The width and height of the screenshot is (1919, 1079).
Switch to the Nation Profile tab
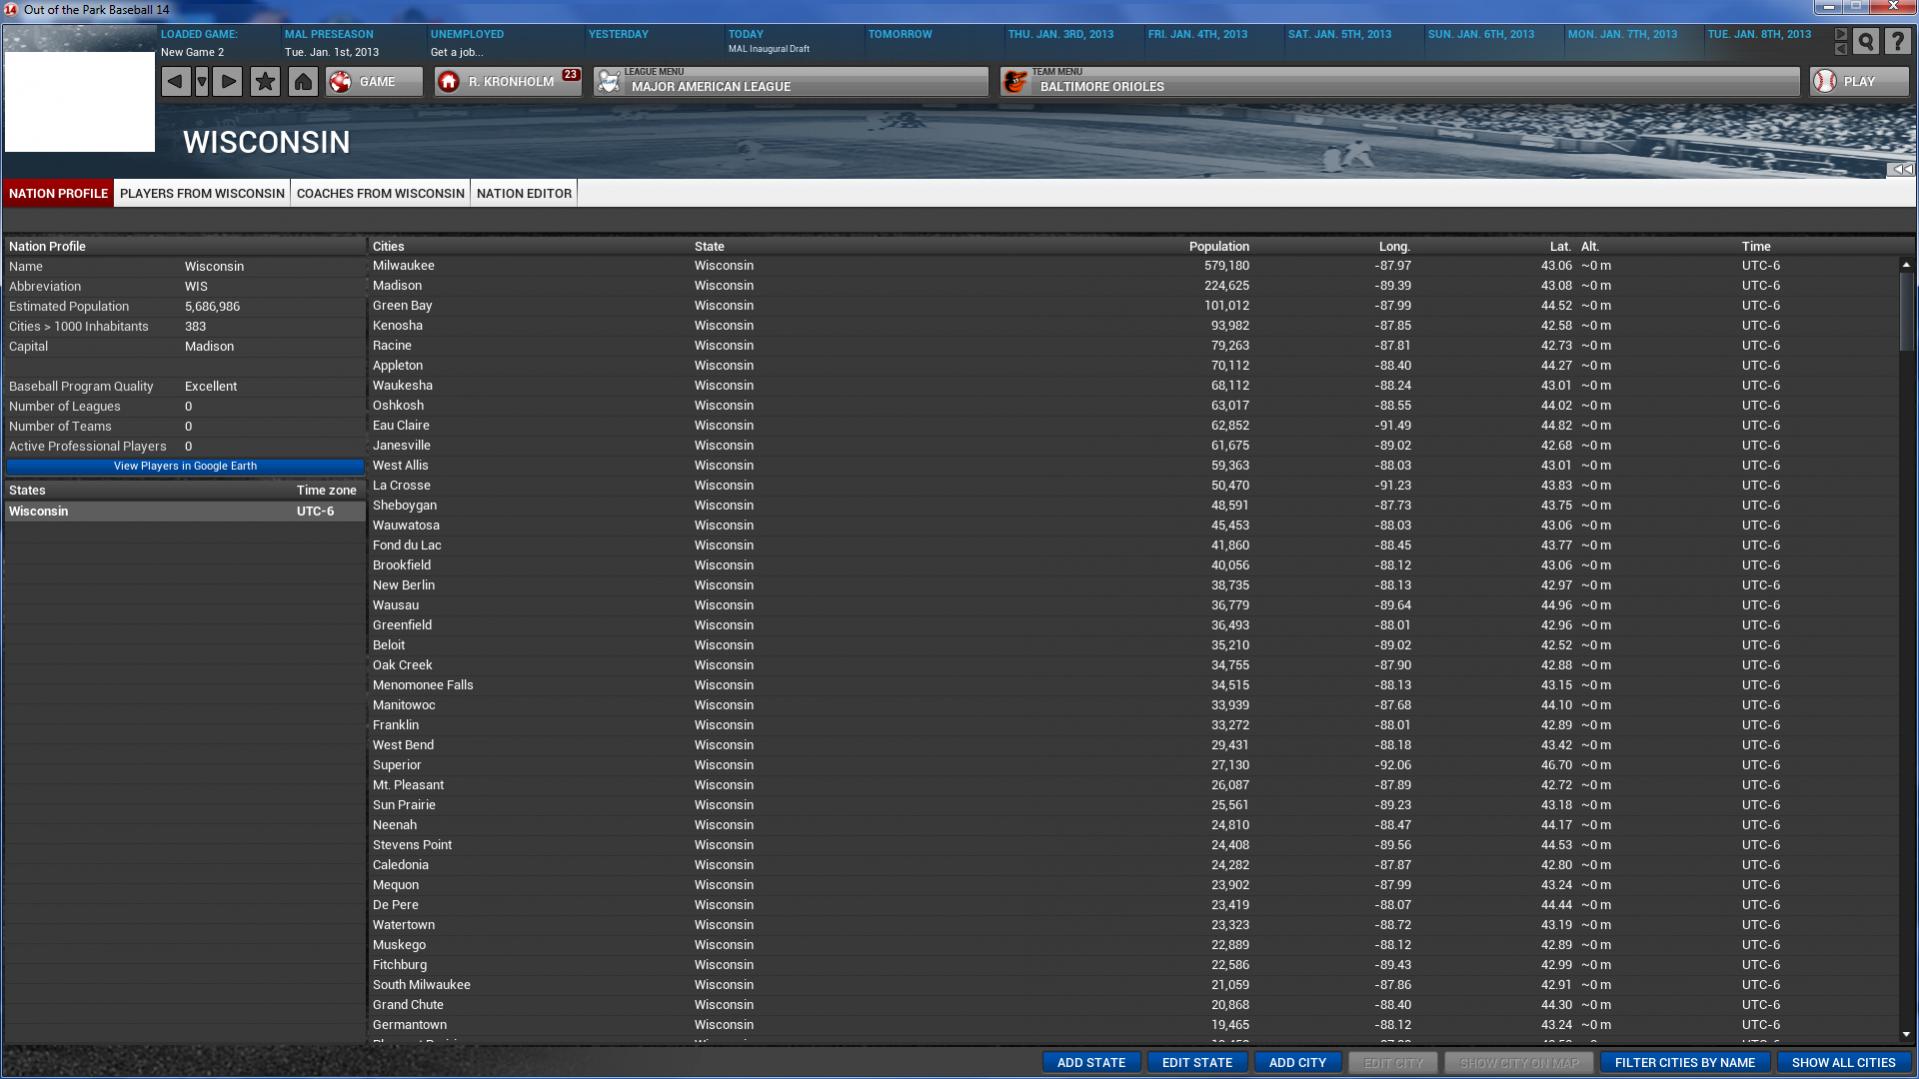tap(58, 193)
